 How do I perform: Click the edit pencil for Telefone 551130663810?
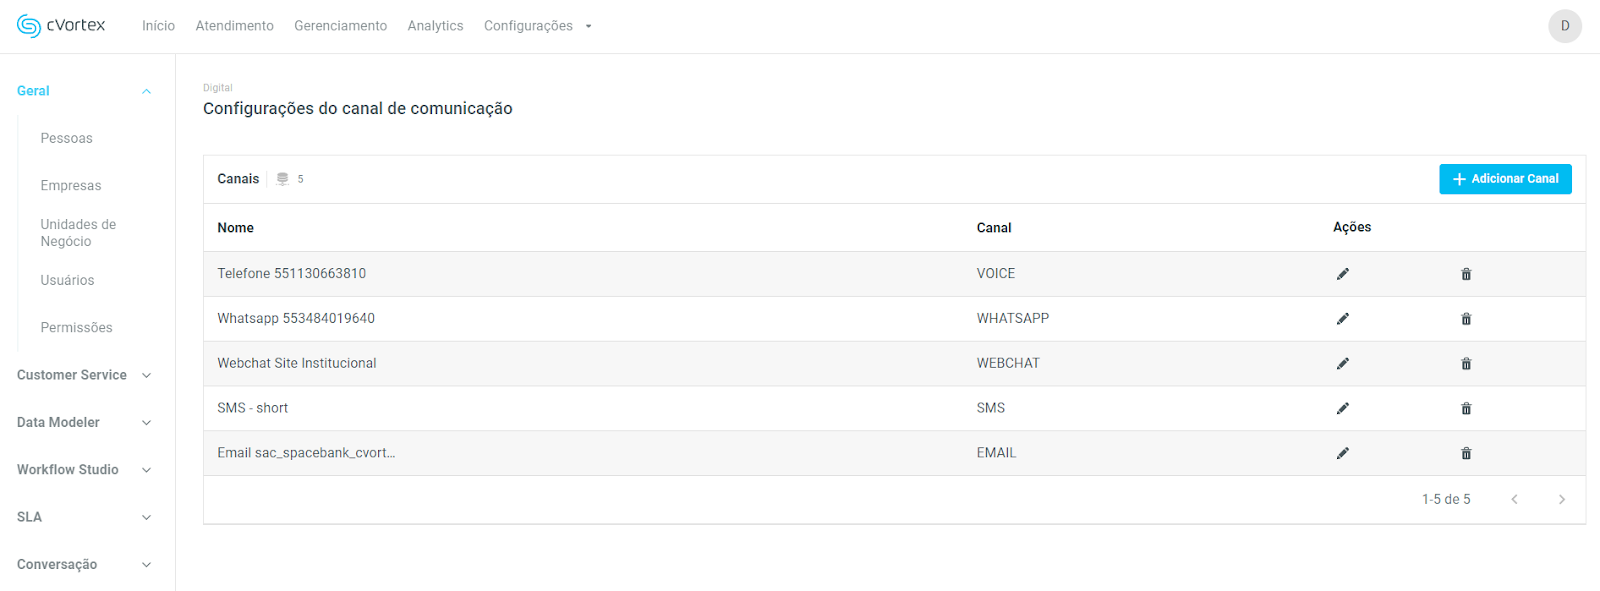click(x=1342, y=274)
